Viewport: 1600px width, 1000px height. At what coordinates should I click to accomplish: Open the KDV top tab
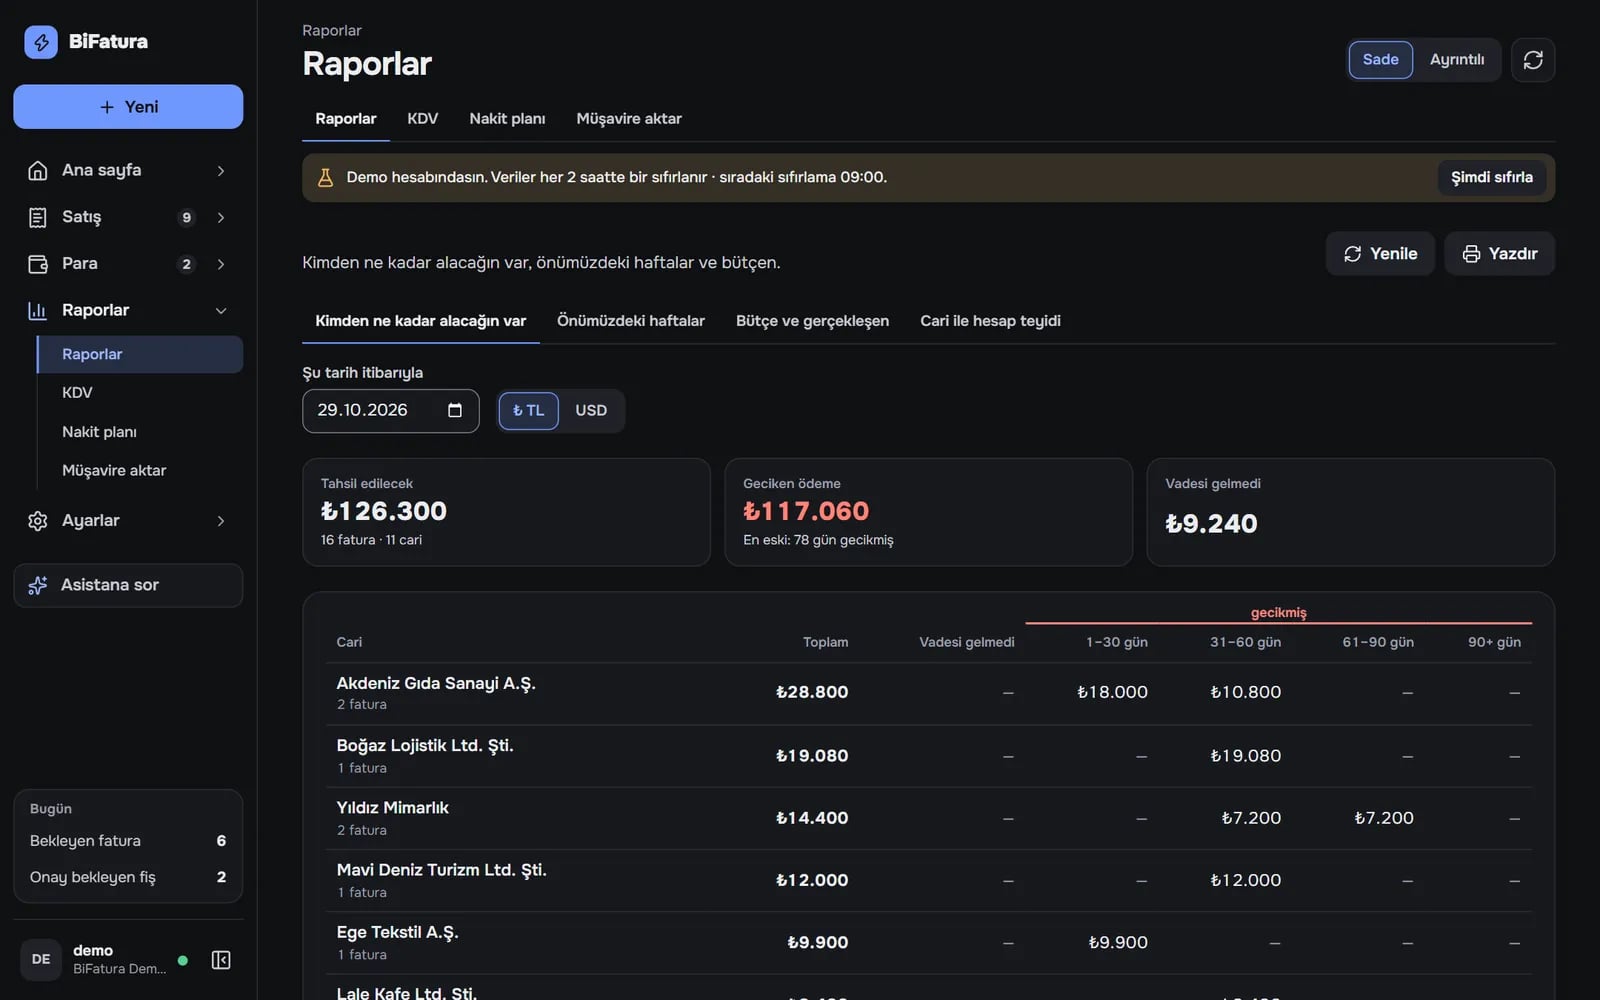423,119
